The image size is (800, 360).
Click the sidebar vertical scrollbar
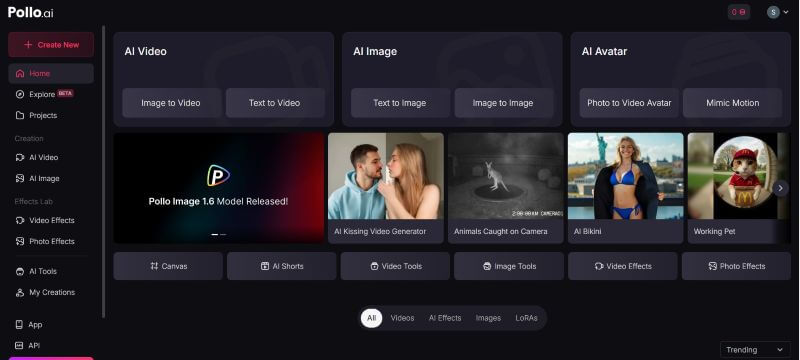point(104,172)
